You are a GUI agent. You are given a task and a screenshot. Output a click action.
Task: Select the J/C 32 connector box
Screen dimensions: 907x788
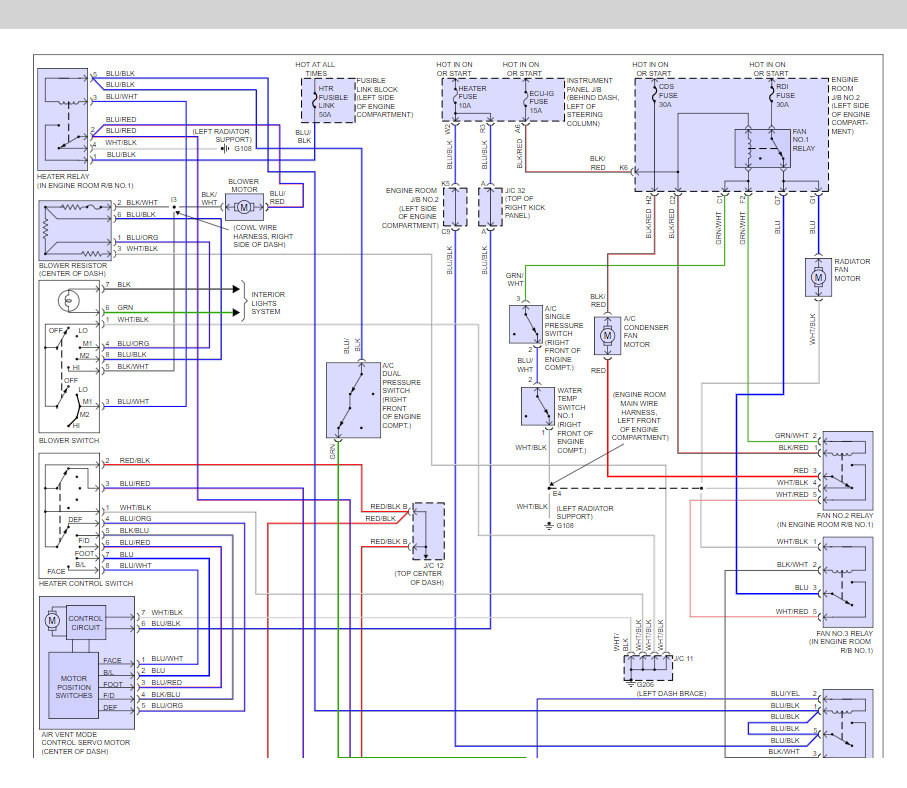pyautogui.click(x=490, y=207)
